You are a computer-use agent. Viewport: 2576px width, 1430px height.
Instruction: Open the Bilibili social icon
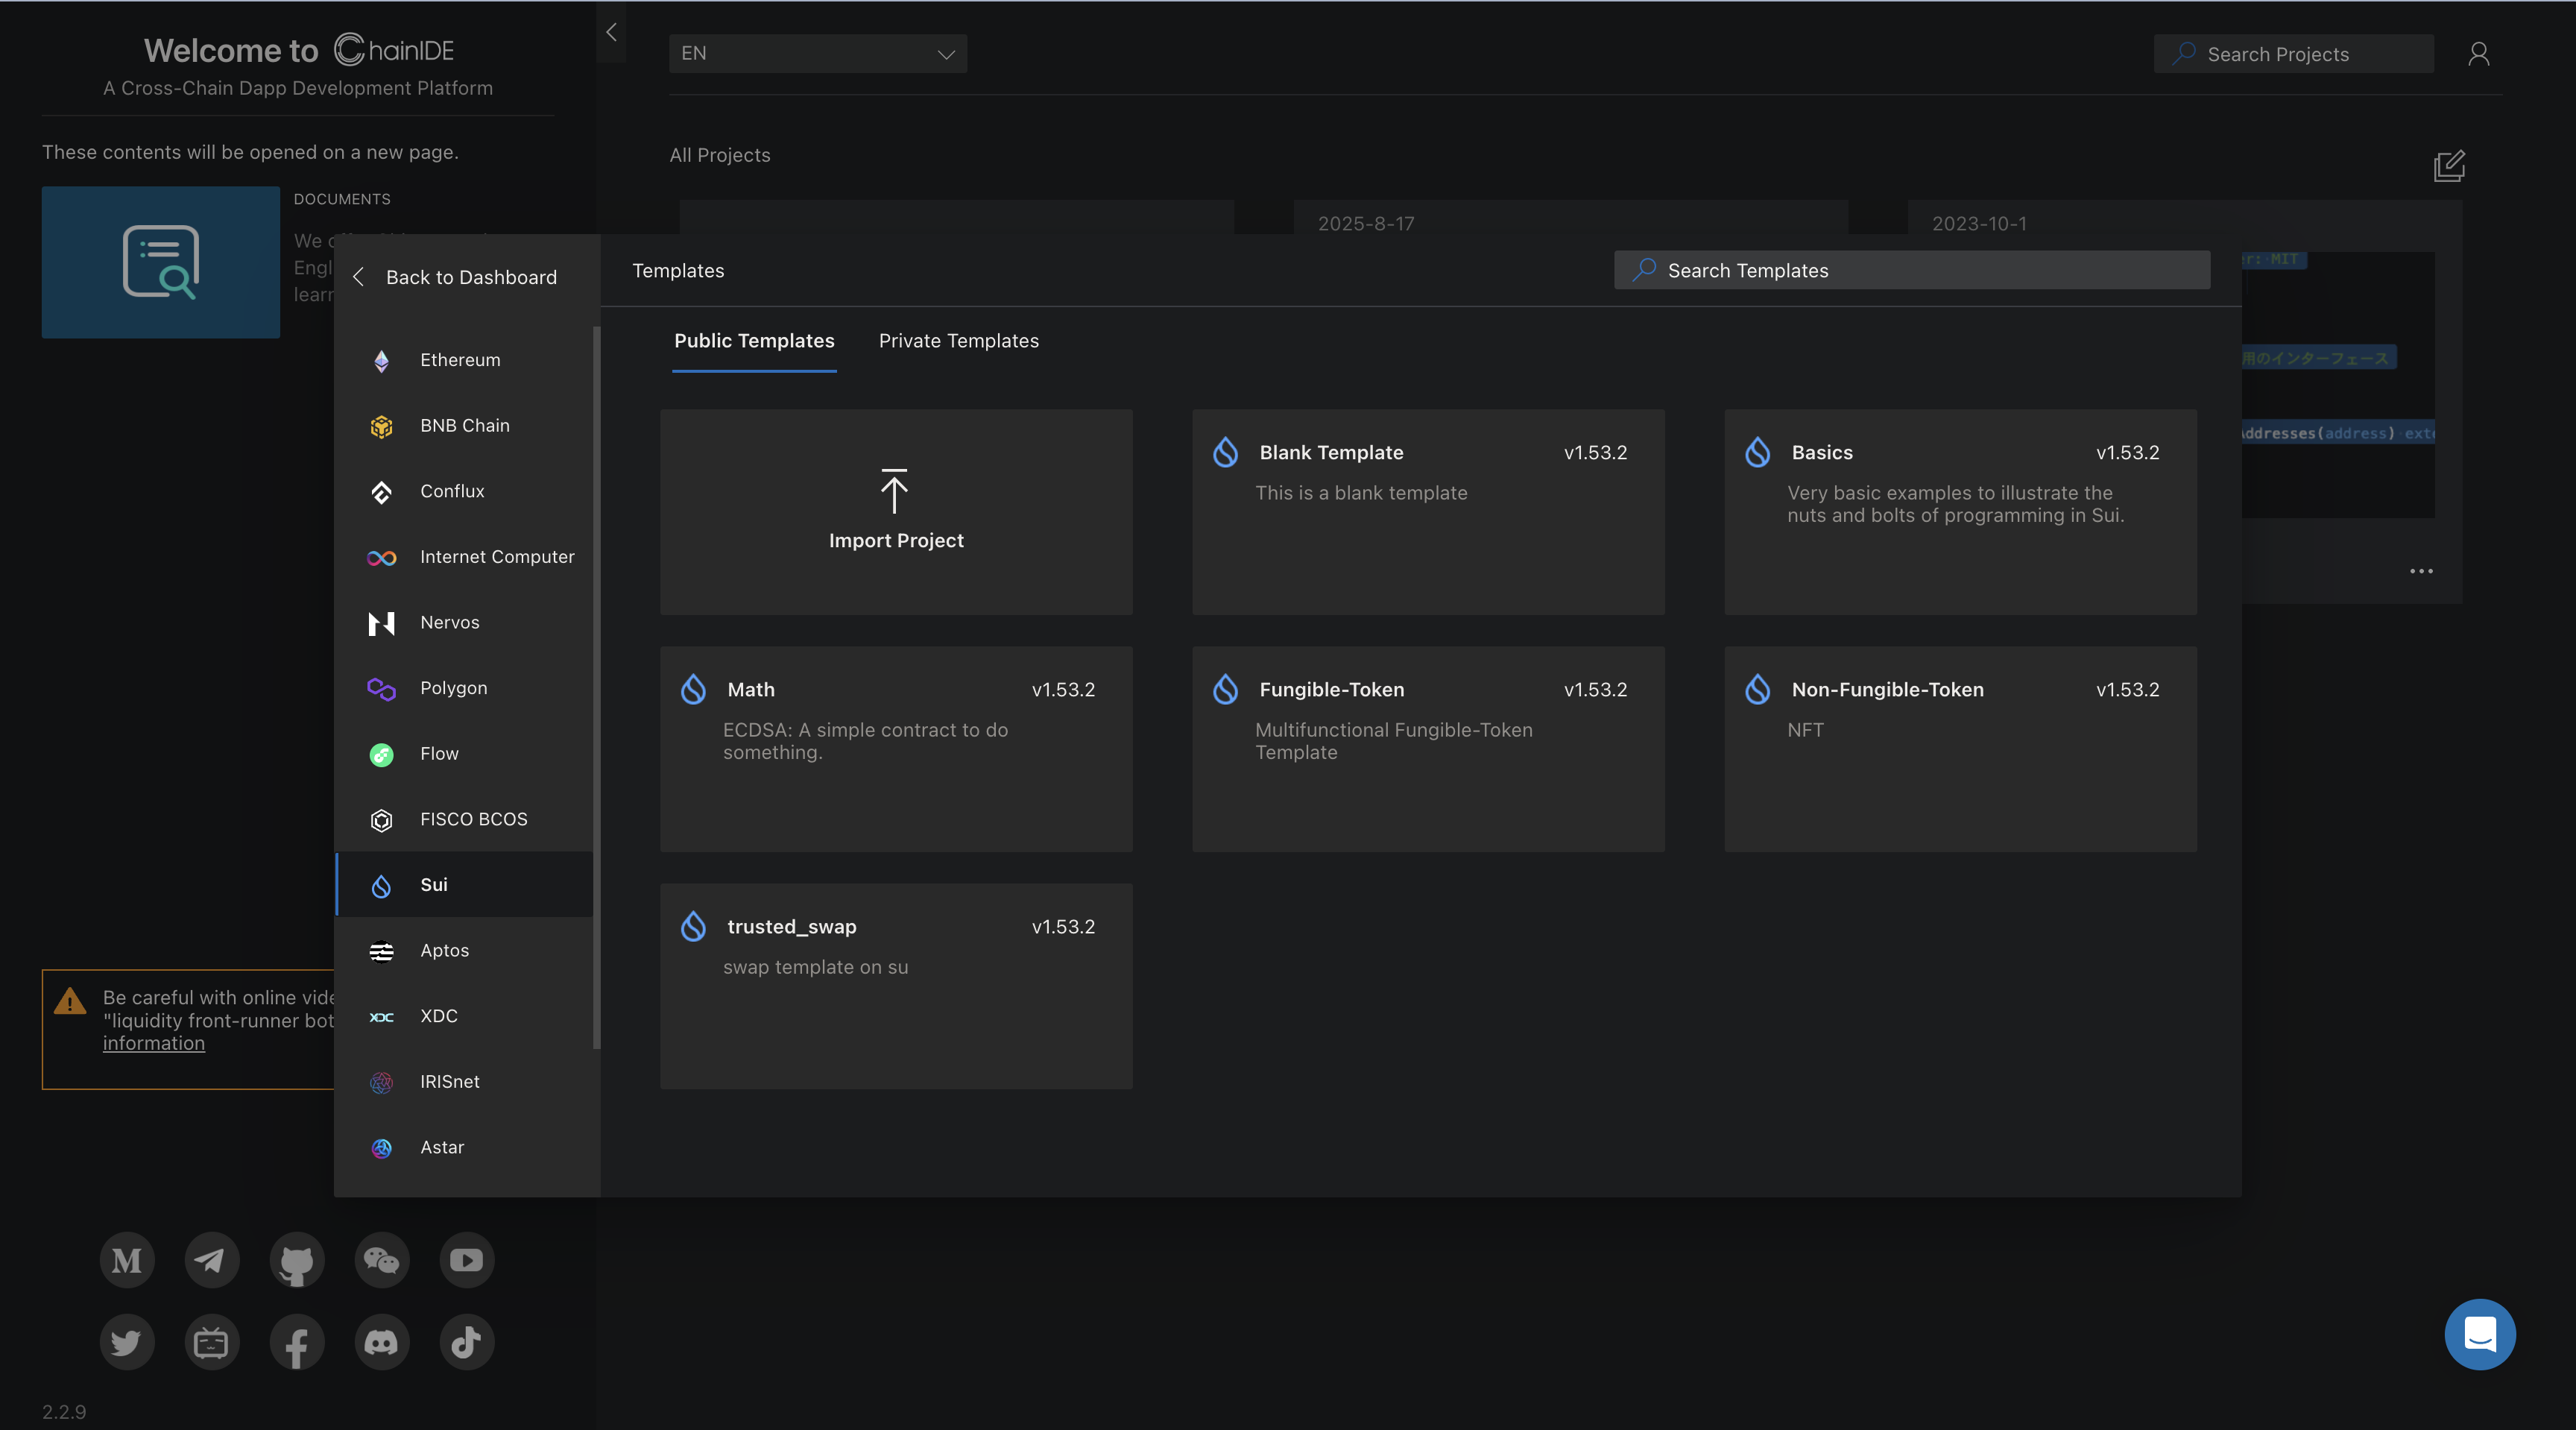pyautogui.click(x=212, y=1342)
